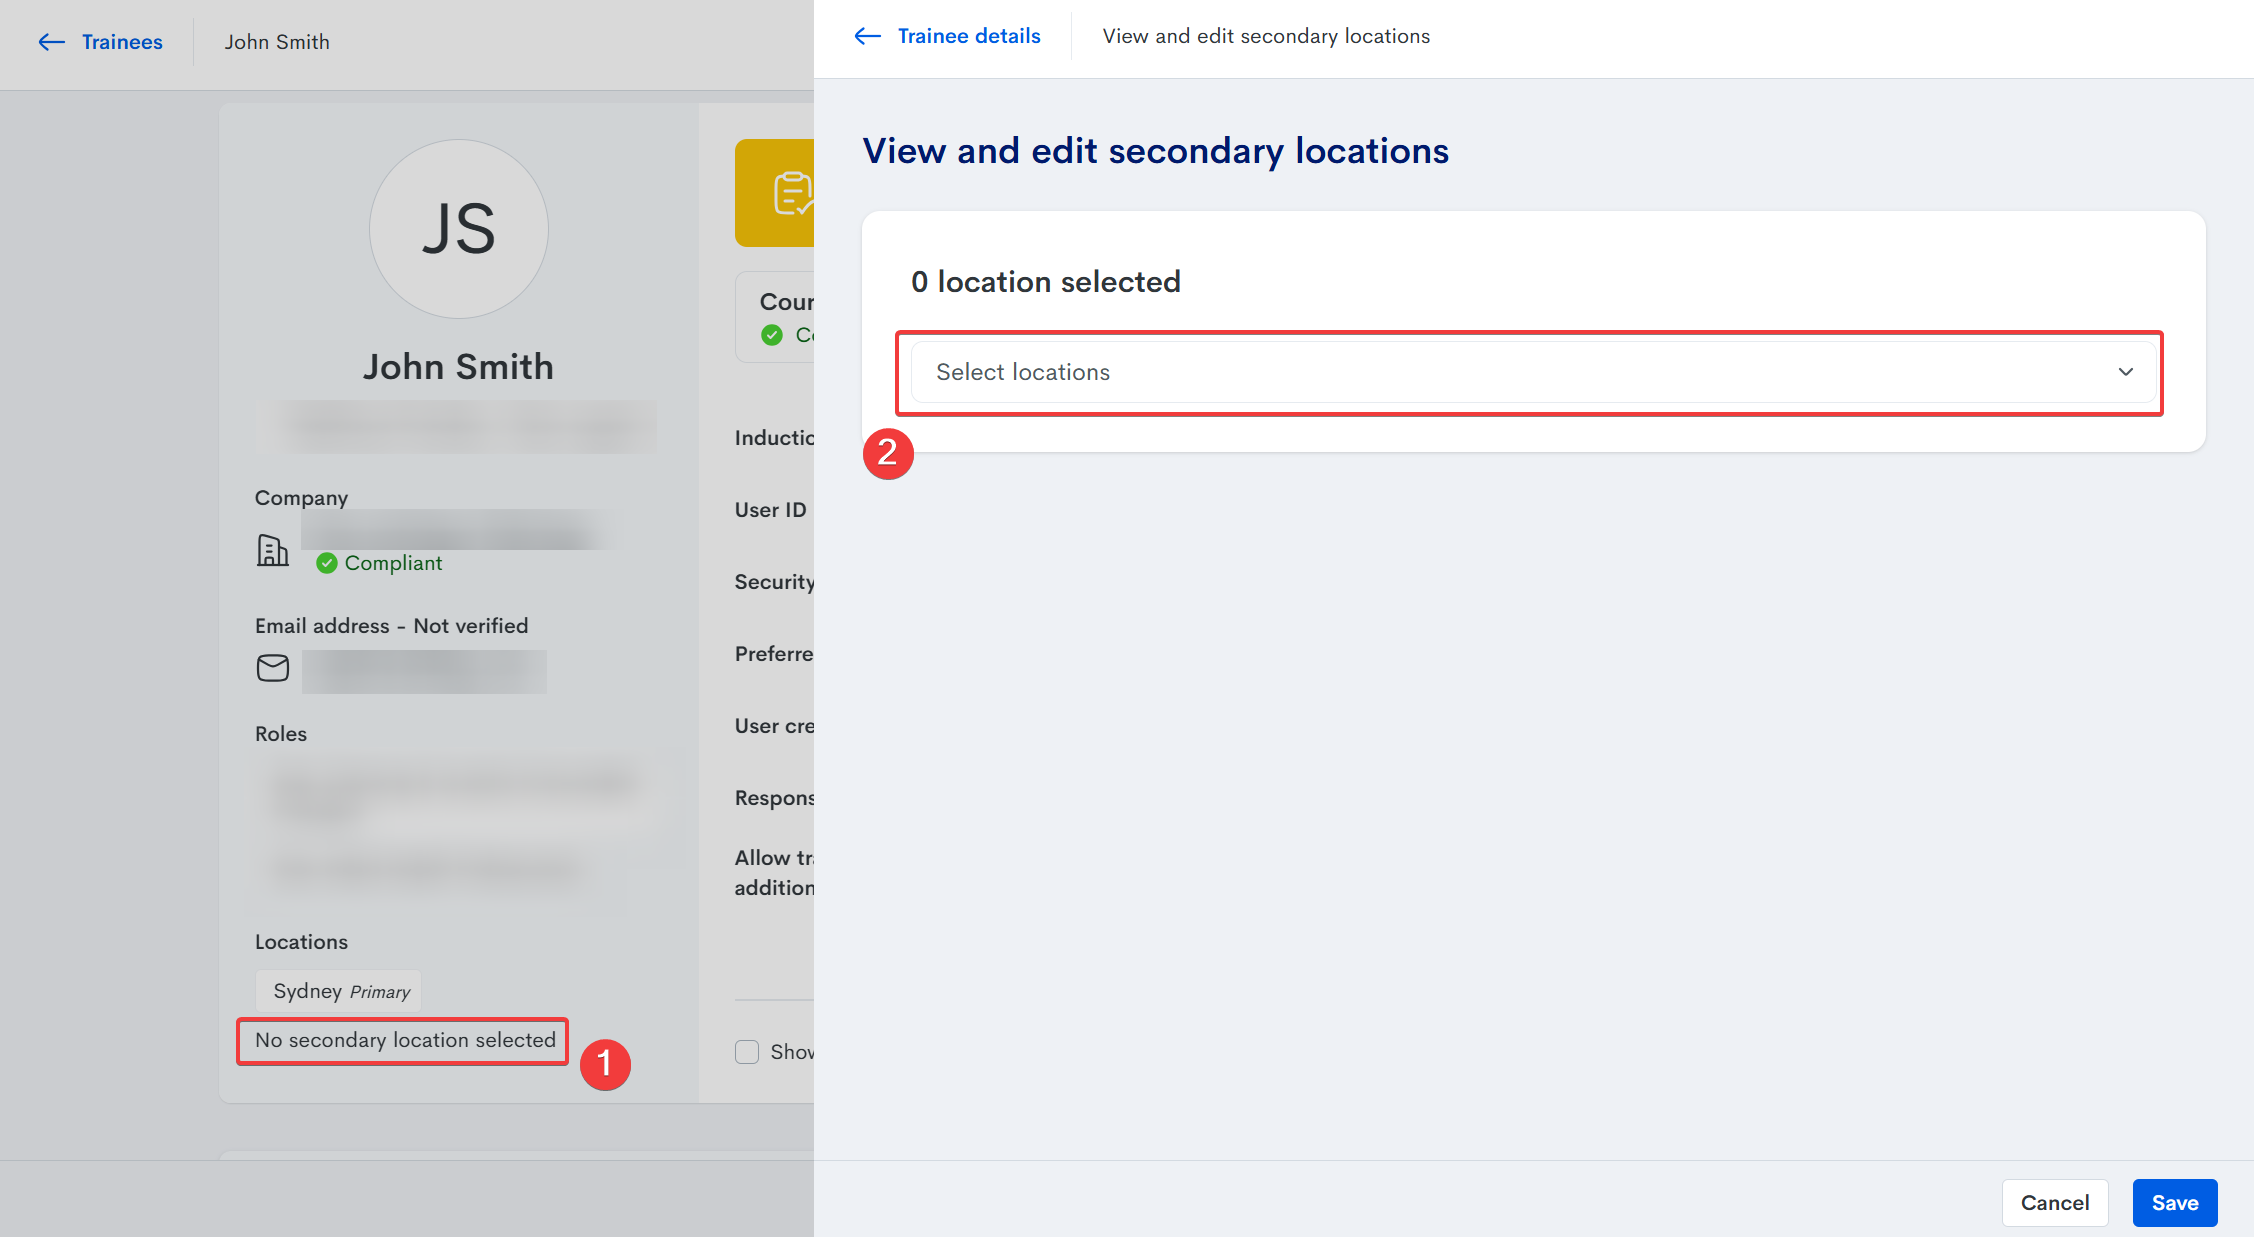Click the green course status checkmark
The width and height of the screenshot is (2254, 1237).
pos(771,335)
